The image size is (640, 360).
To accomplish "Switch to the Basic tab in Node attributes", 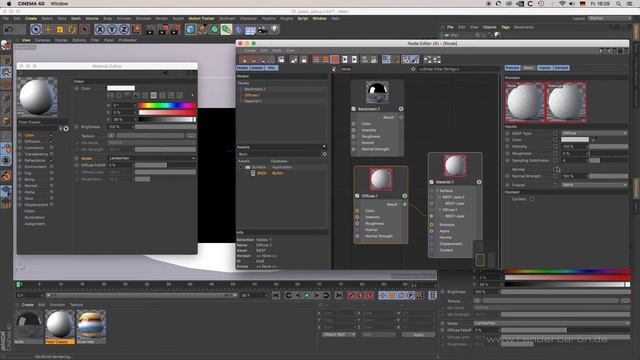I will click(529, 68).
